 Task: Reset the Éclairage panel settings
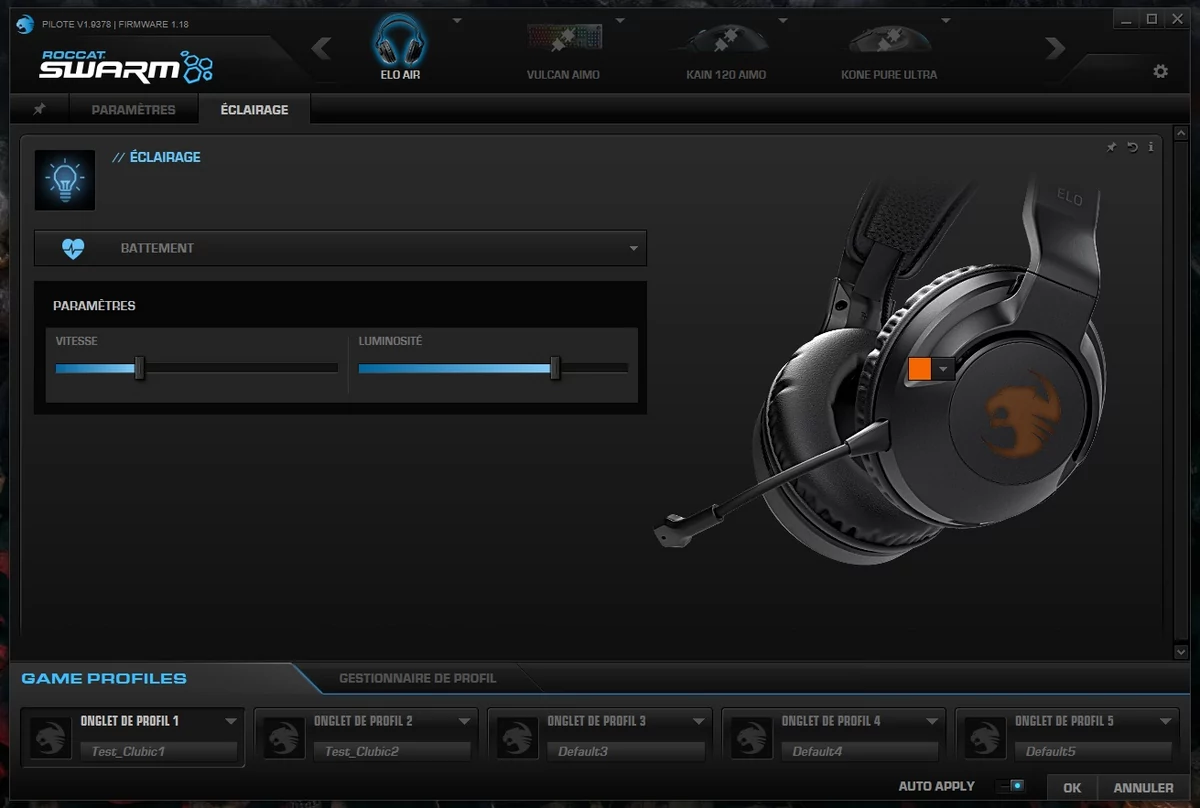tap(1132, 147)
